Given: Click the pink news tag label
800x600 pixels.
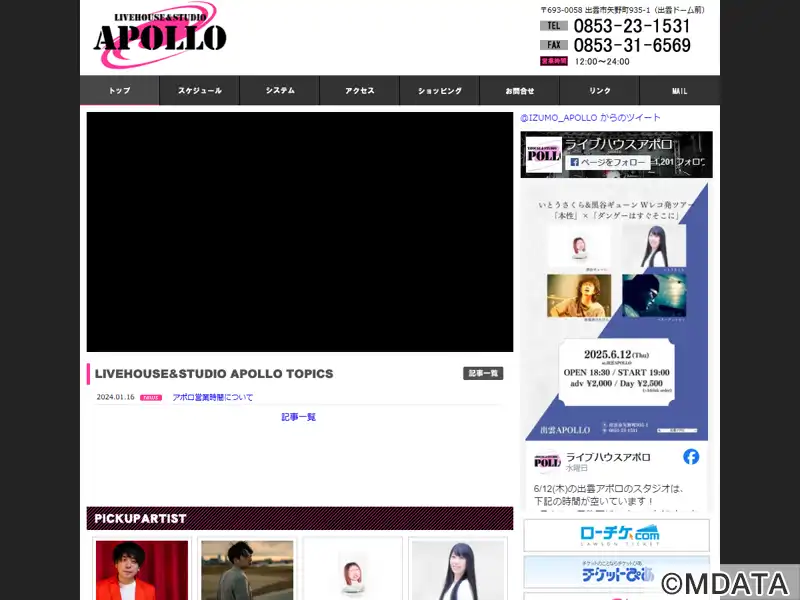Looking at the screenshot, I should (151, 397).
